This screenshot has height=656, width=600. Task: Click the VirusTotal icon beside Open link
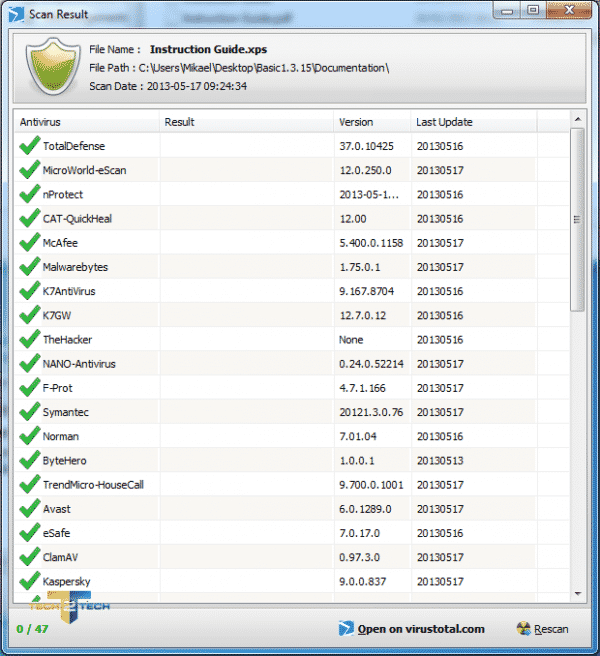point(346,629)
